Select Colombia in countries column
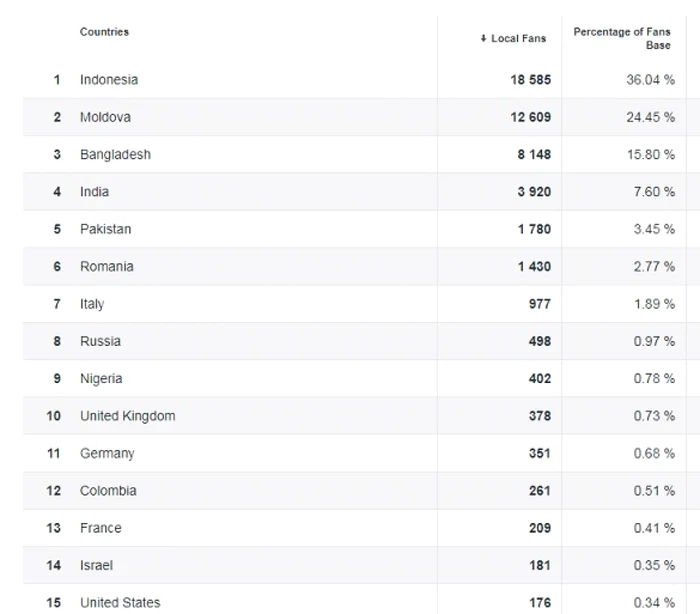This screenshot has height=614, width=700. [108, 491]
